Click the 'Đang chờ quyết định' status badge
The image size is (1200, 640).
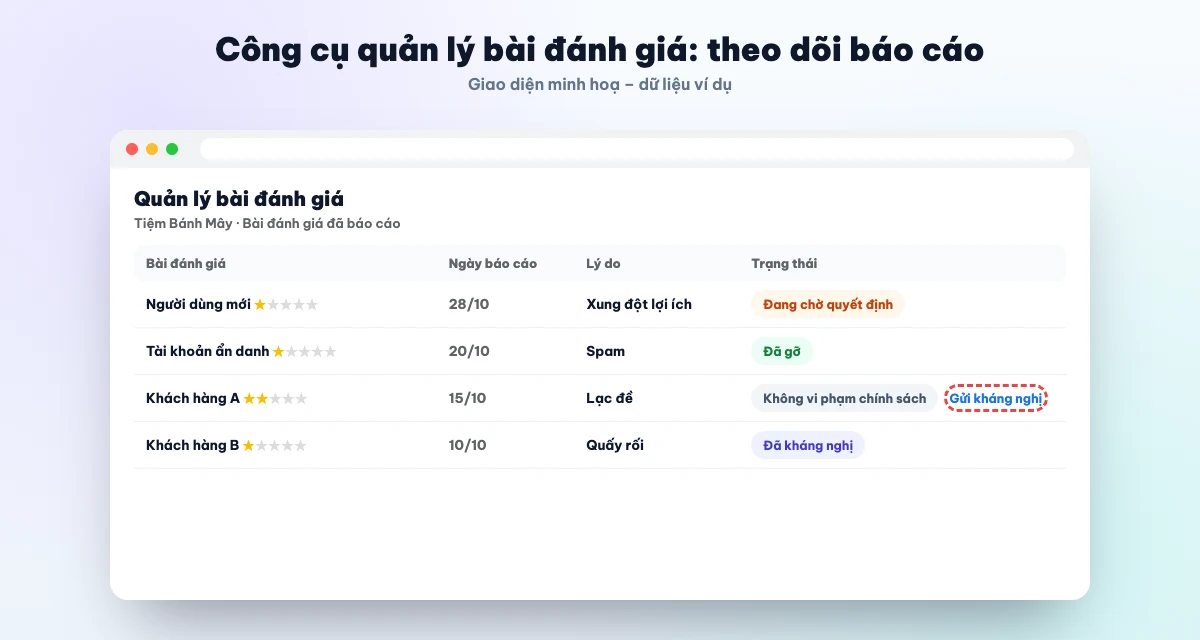tap(827, 304)
